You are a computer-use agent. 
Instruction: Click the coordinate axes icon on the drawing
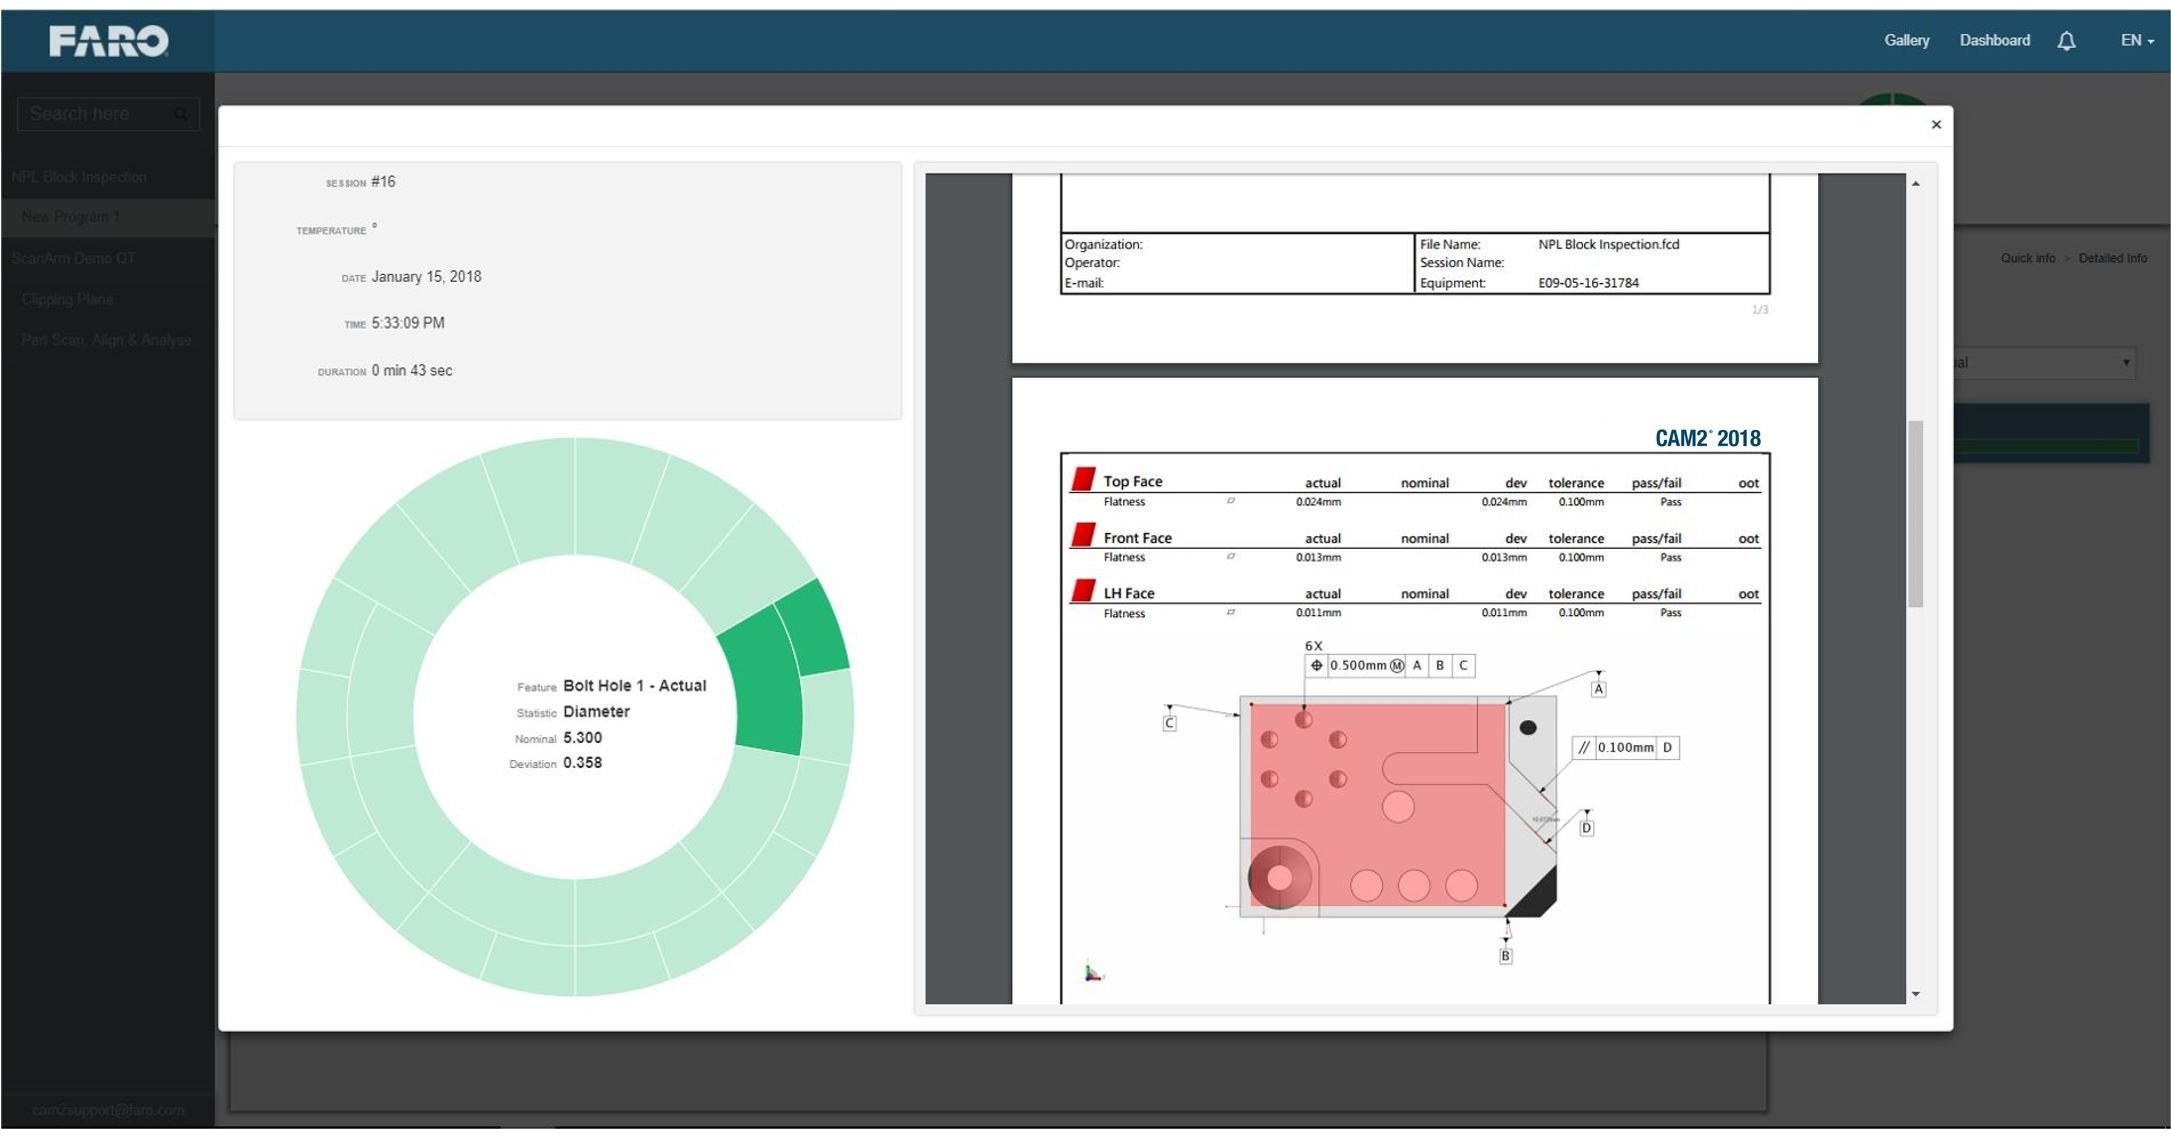coord(1093,971)
